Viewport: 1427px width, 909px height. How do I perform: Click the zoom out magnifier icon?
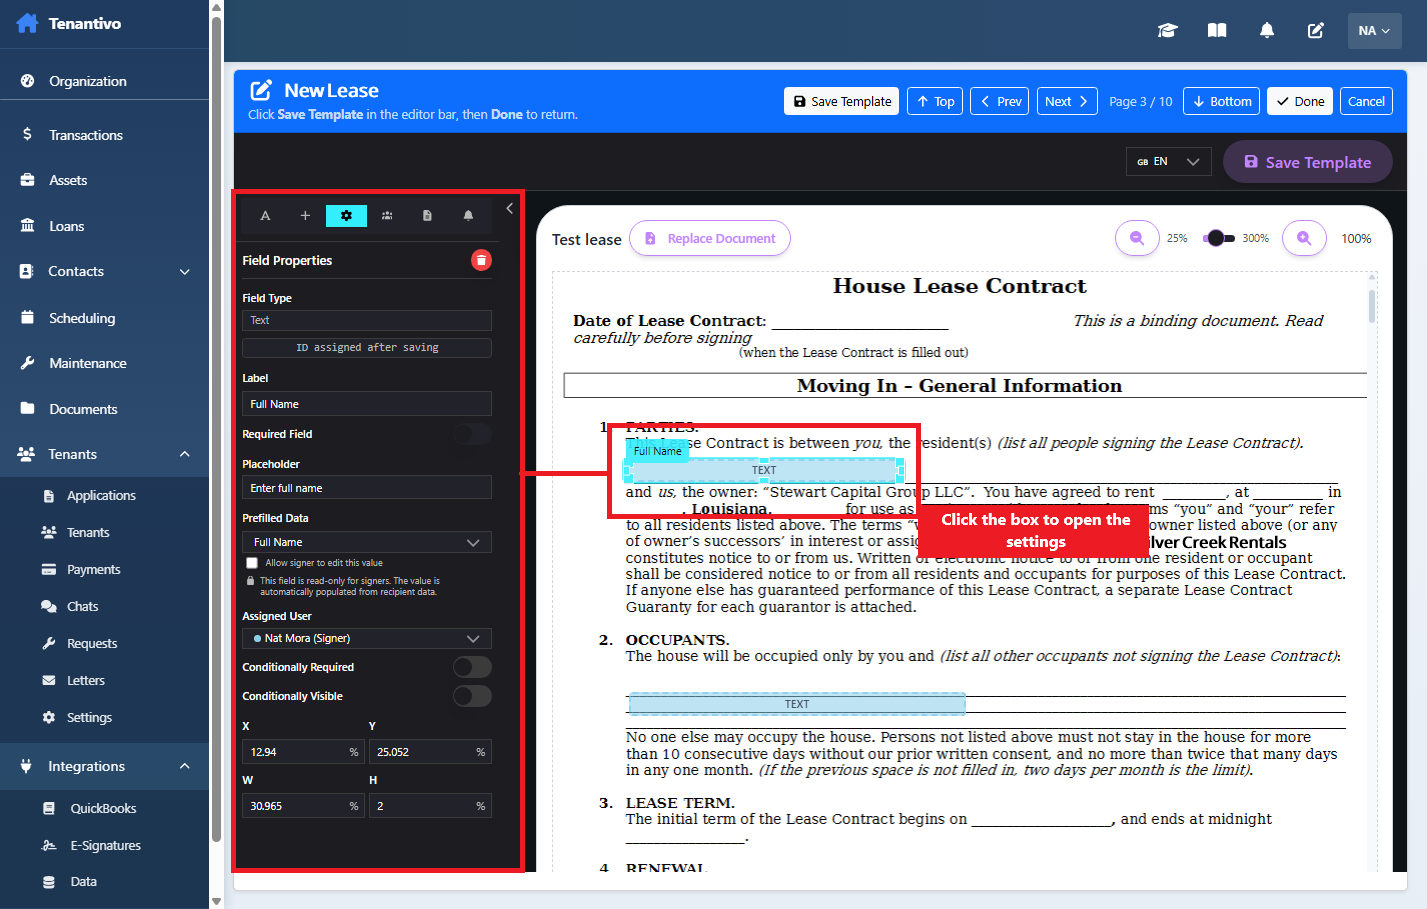1137,238
